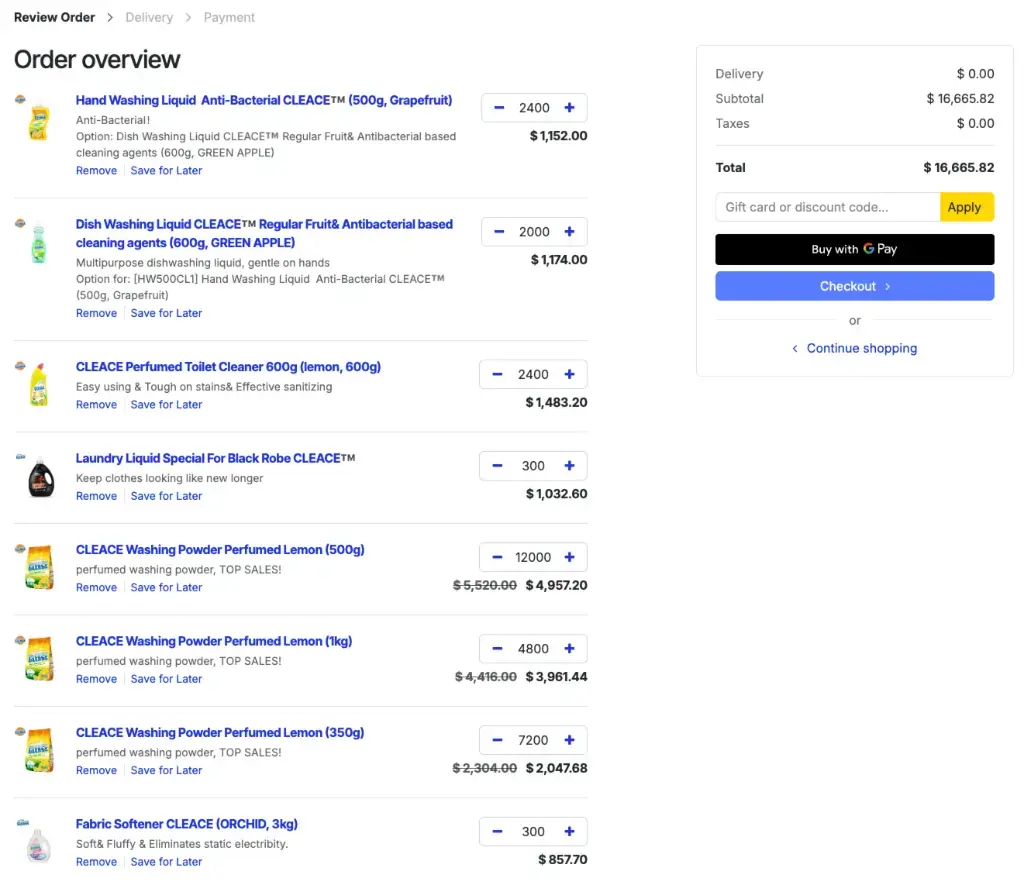Increase quantity of Hand Washing Liquid Grapefruit

click(569, 108)
